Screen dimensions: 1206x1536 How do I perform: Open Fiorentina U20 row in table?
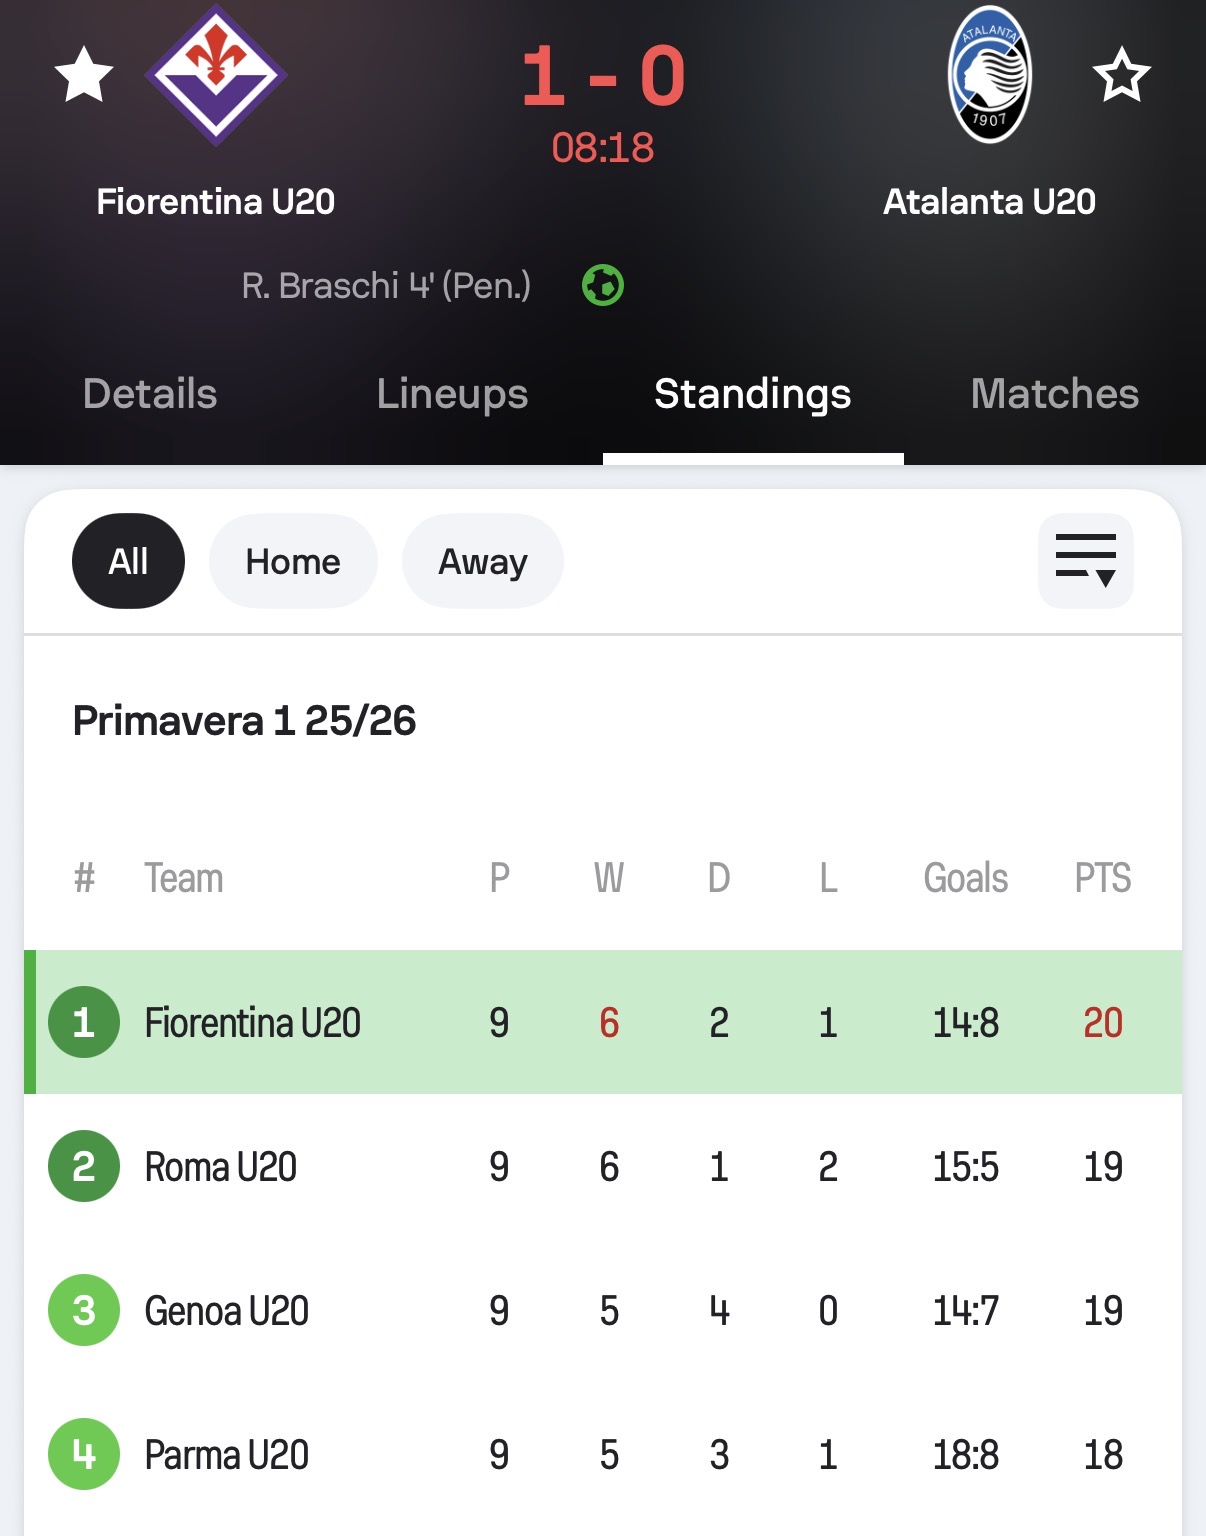253,1023
